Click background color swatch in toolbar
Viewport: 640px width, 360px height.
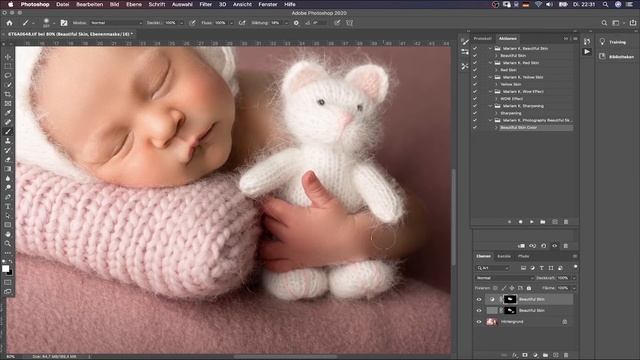pos(10,272)
